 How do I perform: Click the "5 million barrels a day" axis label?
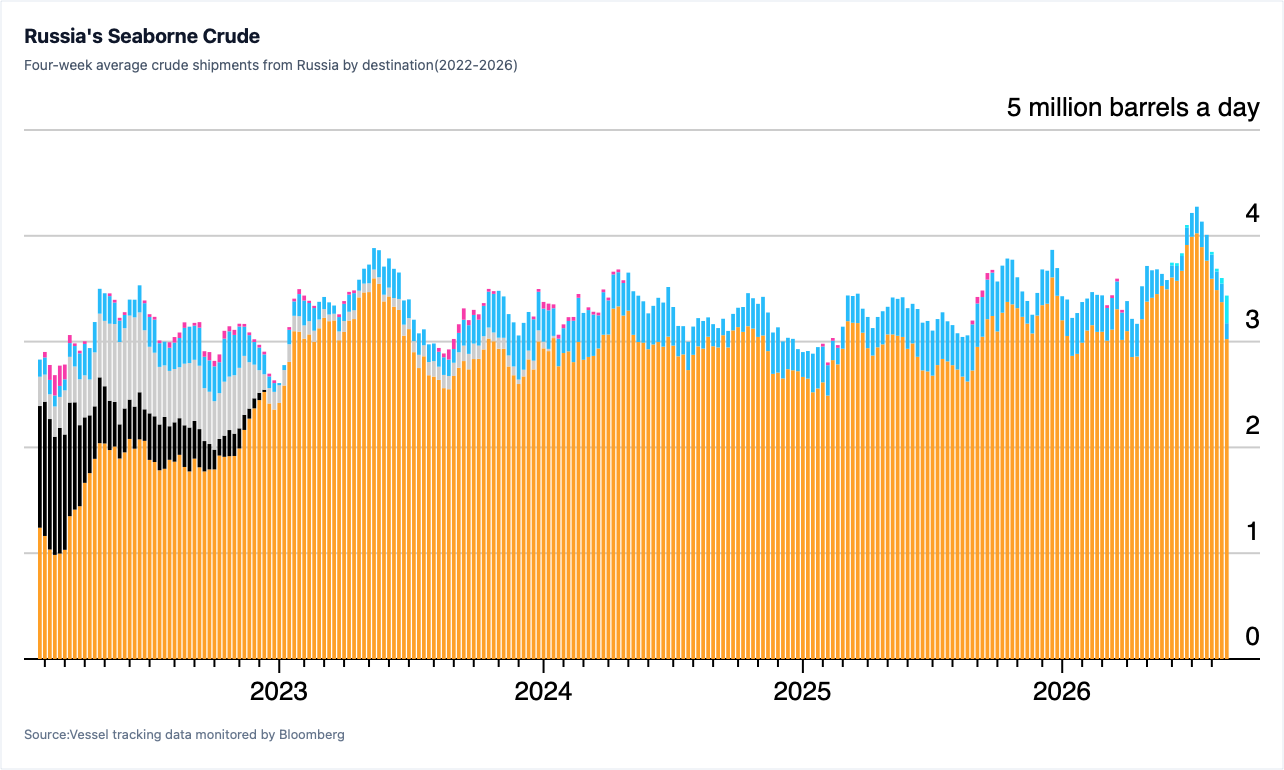coord(1133,108)
